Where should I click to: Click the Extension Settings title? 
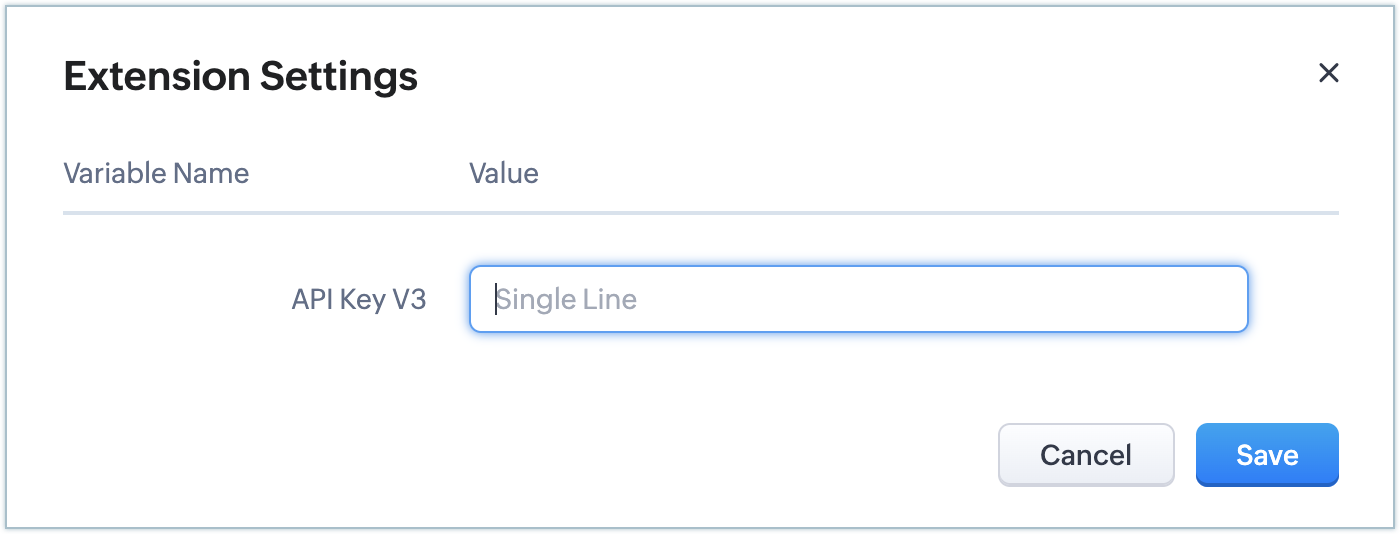pos(241,76)
